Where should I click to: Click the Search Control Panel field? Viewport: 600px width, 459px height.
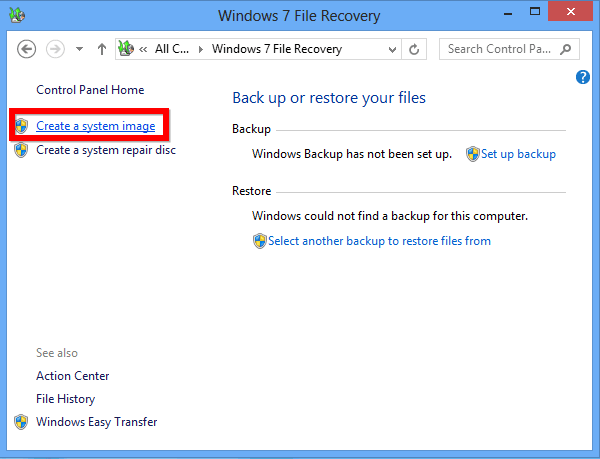[x=500, y=49]
